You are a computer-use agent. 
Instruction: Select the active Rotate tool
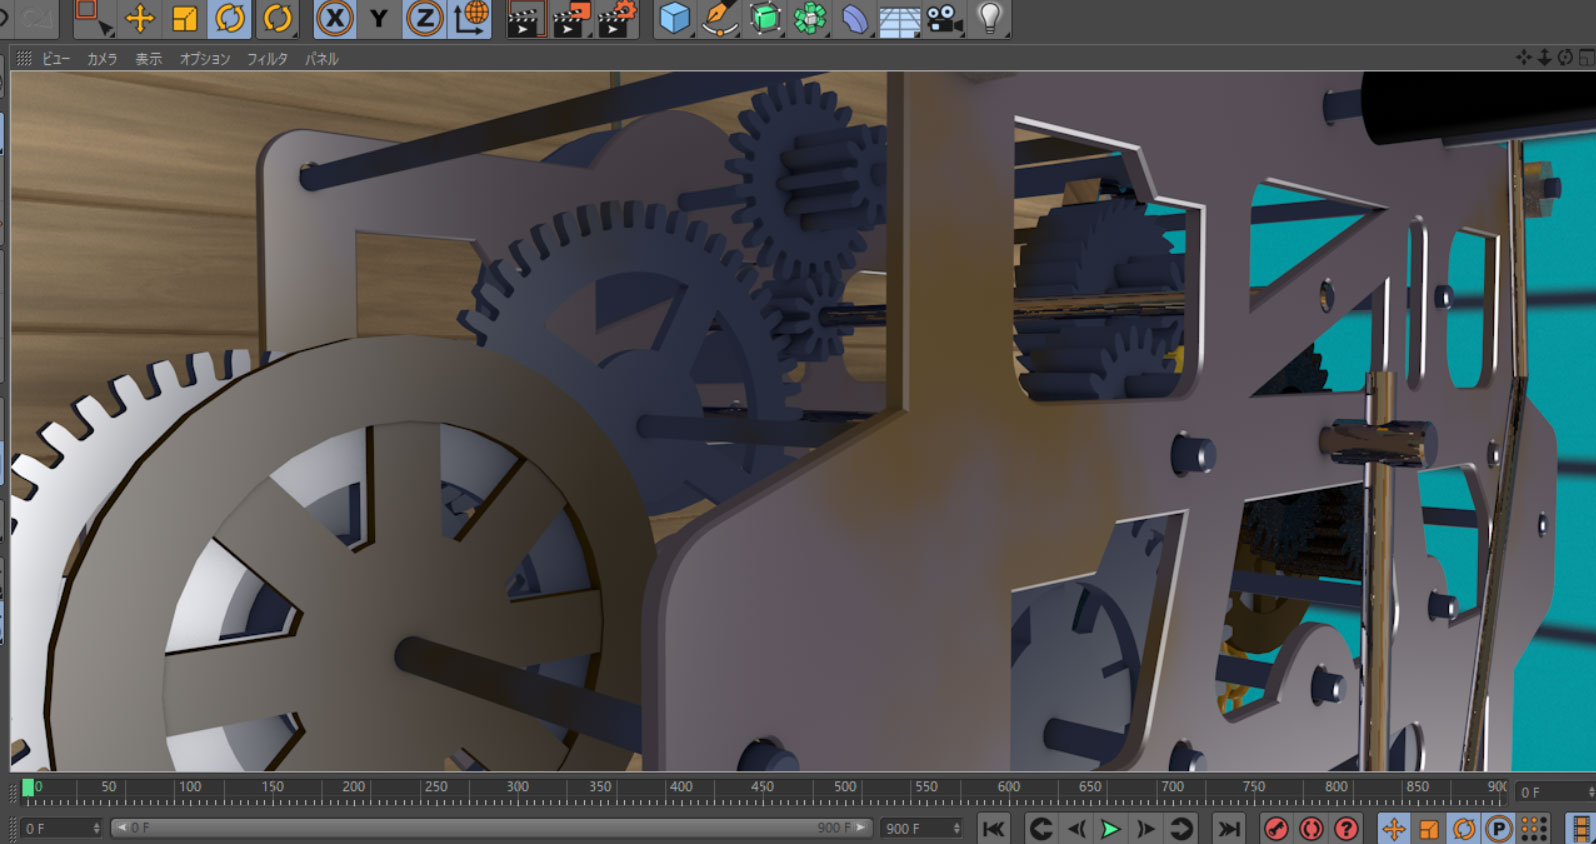click(x=230, y=18)
